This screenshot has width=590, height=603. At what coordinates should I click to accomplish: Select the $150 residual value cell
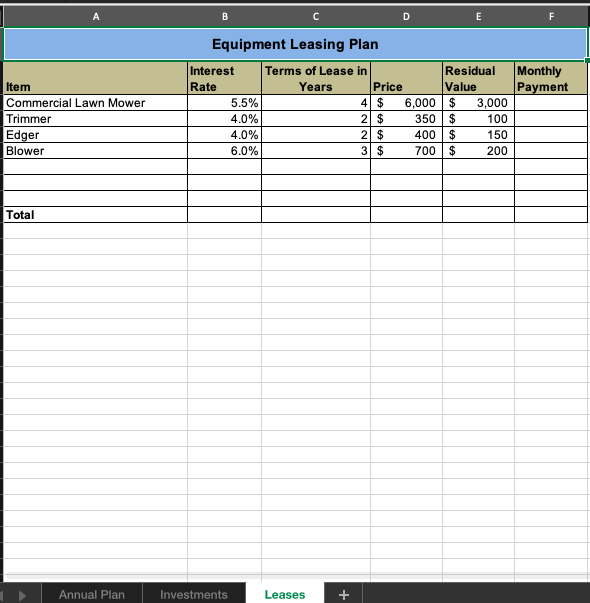478,135
